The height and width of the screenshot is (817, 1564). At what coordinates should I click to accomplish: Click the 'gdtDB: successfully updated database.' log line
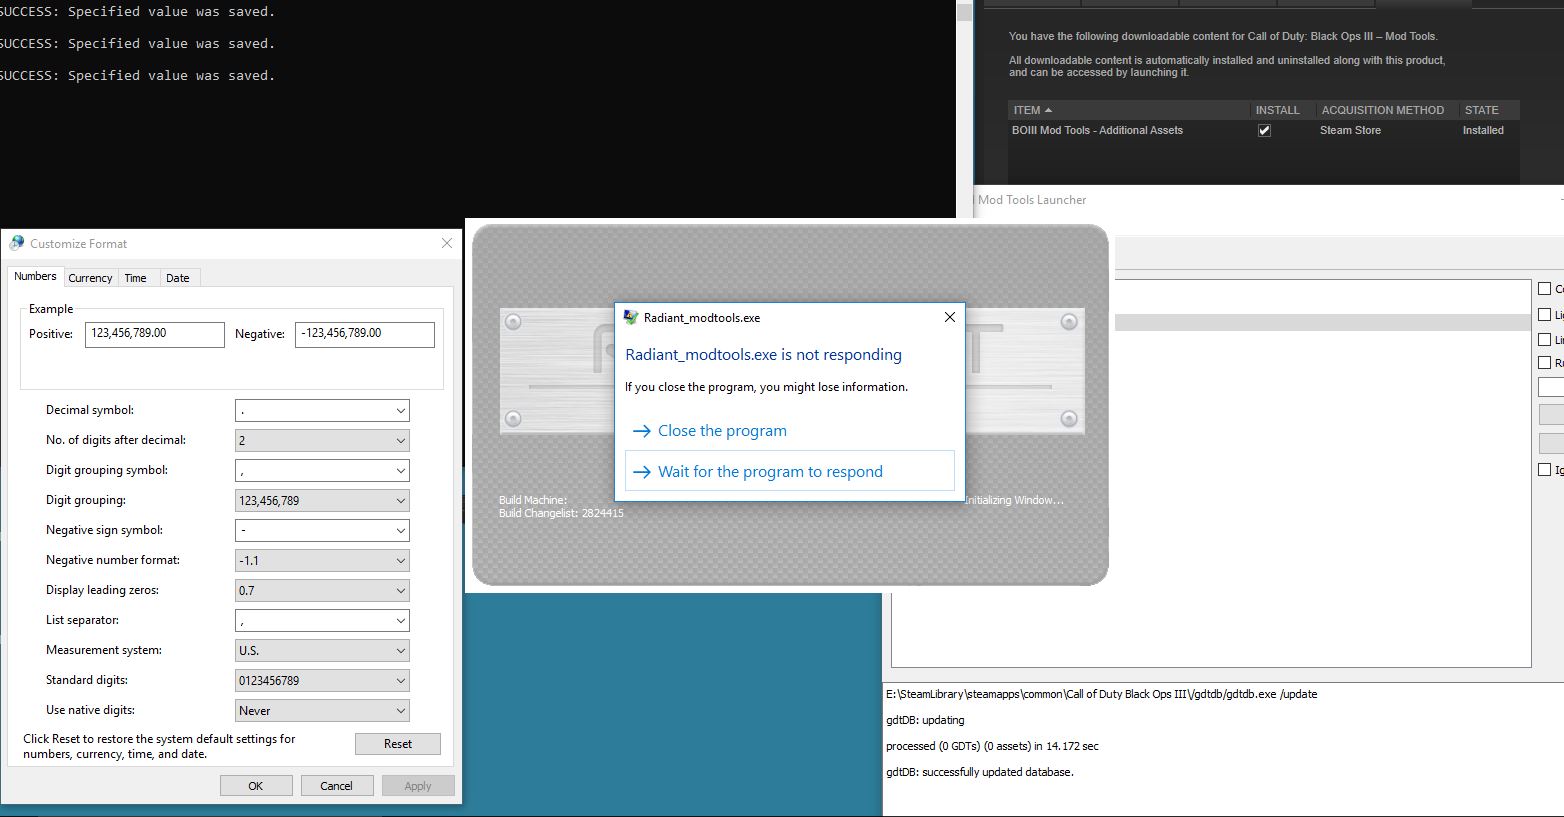pos(980,772)
